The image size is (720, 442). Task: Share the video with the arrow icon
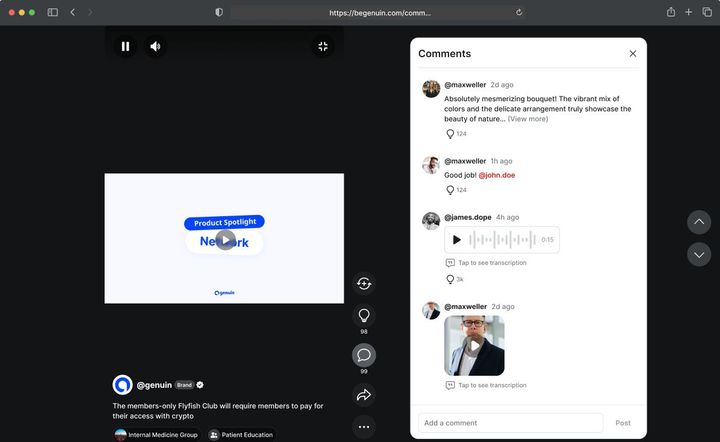click(x=364, y=395)
